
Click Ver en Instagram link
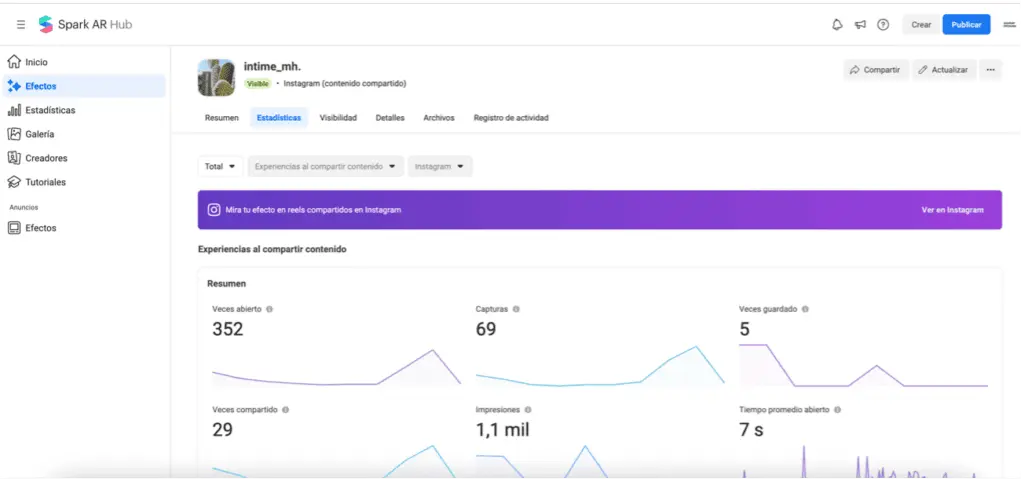tap(952, 210)
